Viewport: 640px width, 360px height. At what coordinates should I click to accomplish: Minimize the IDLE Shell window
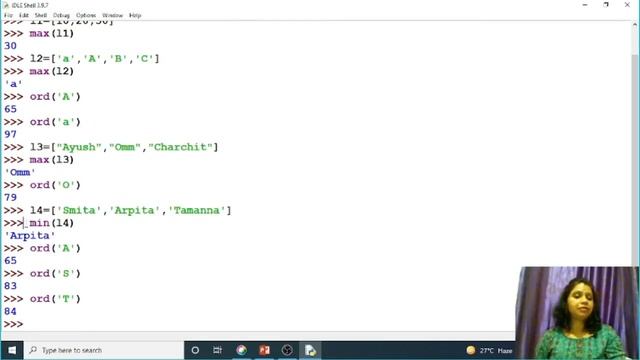pos(585,5)
